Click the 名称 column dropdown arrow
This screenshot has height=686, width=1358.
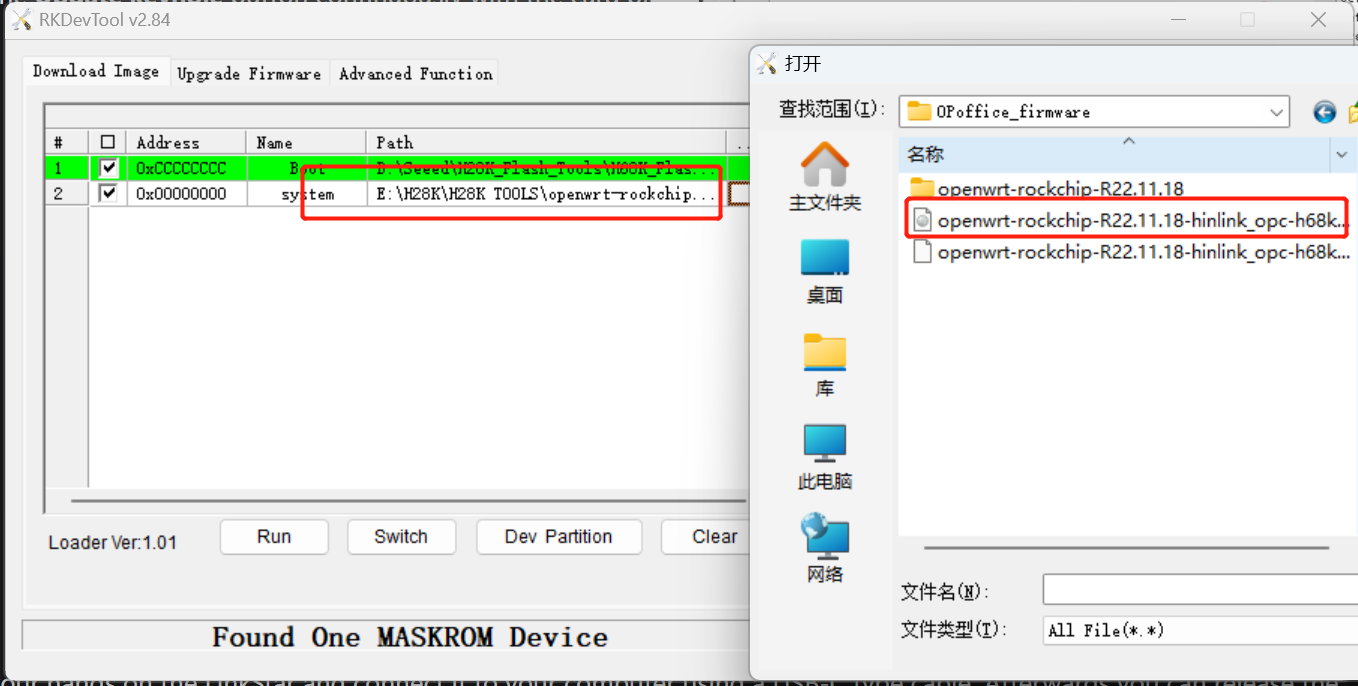pos(1342,155)
